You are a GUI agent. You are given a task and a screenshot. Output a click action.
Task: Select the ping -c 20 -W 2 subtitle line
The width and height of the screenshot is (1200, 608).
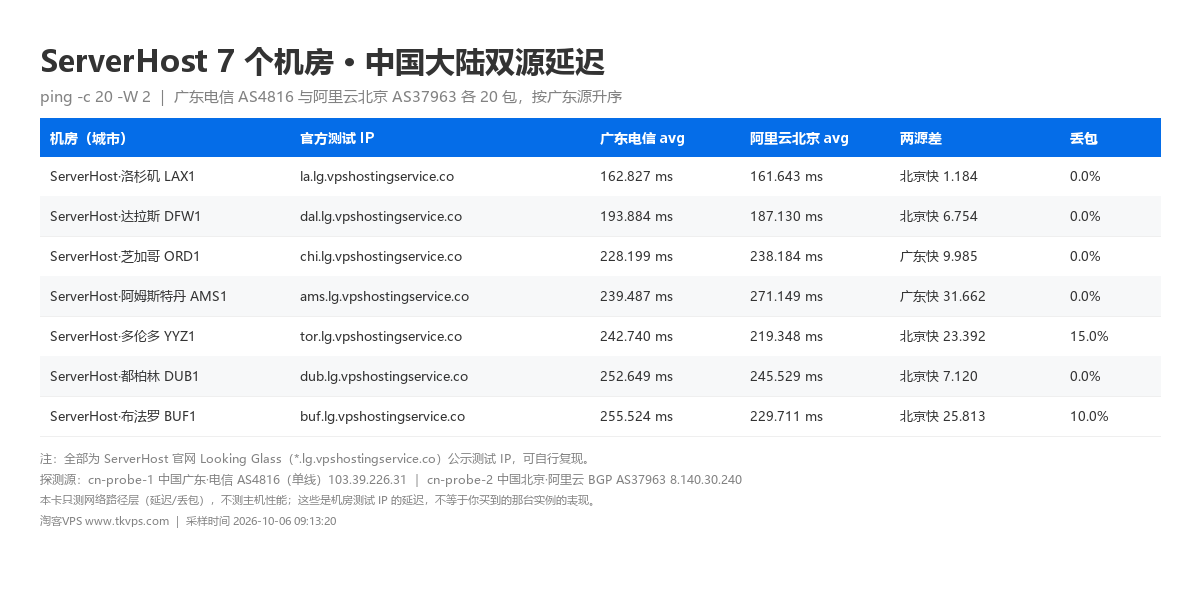(x=331, y=97)
